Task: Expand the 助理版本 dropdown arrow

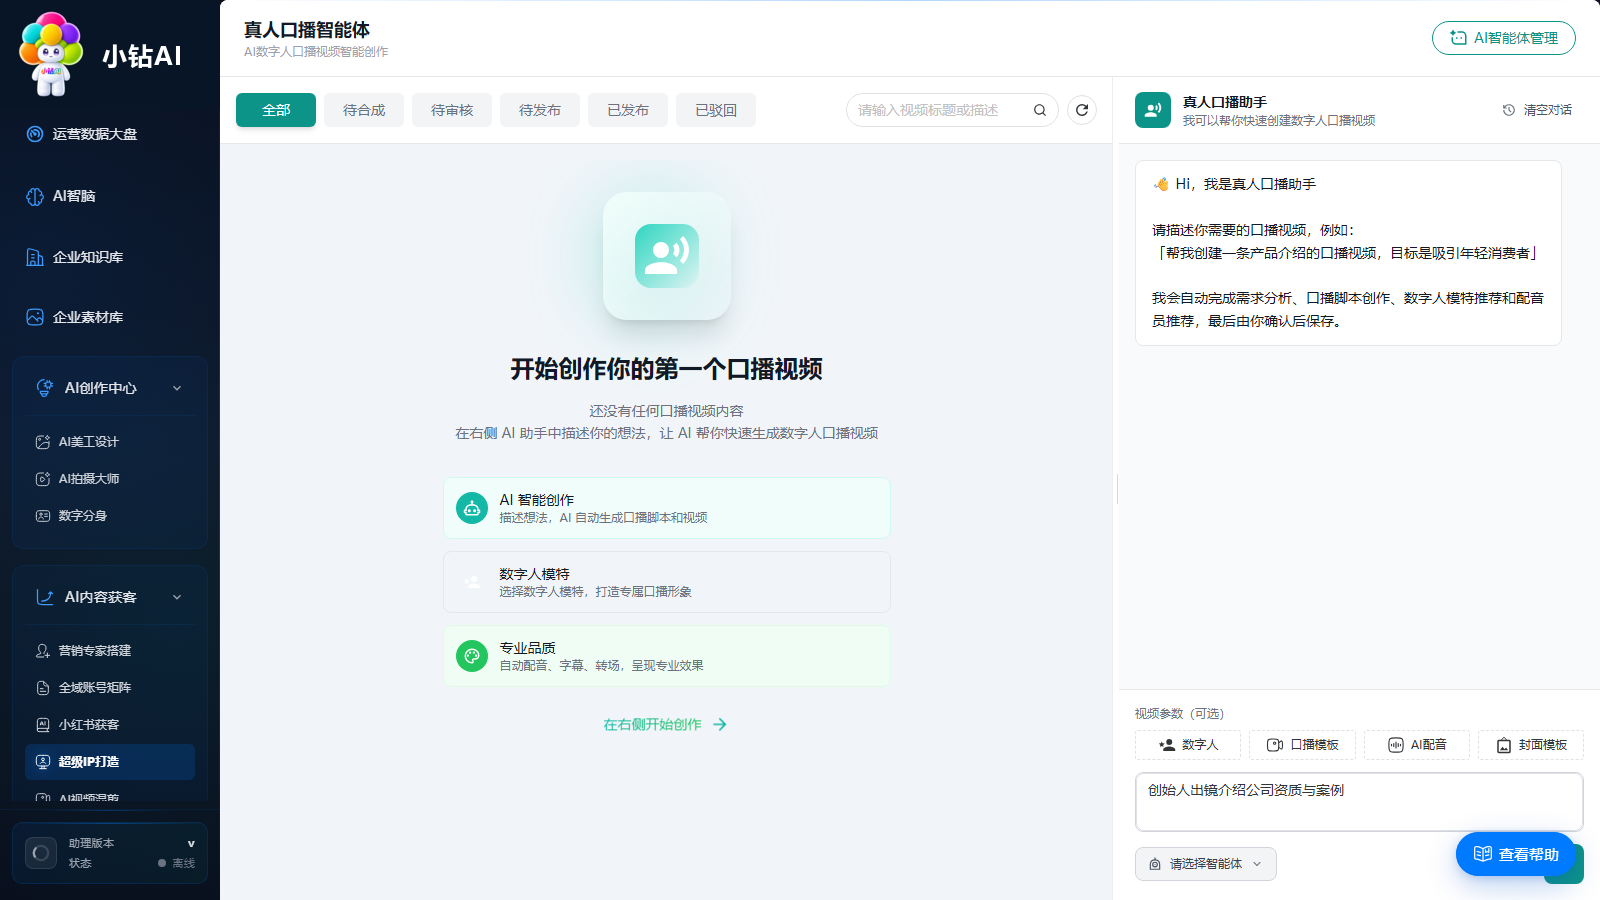Action: coord(191,844)
